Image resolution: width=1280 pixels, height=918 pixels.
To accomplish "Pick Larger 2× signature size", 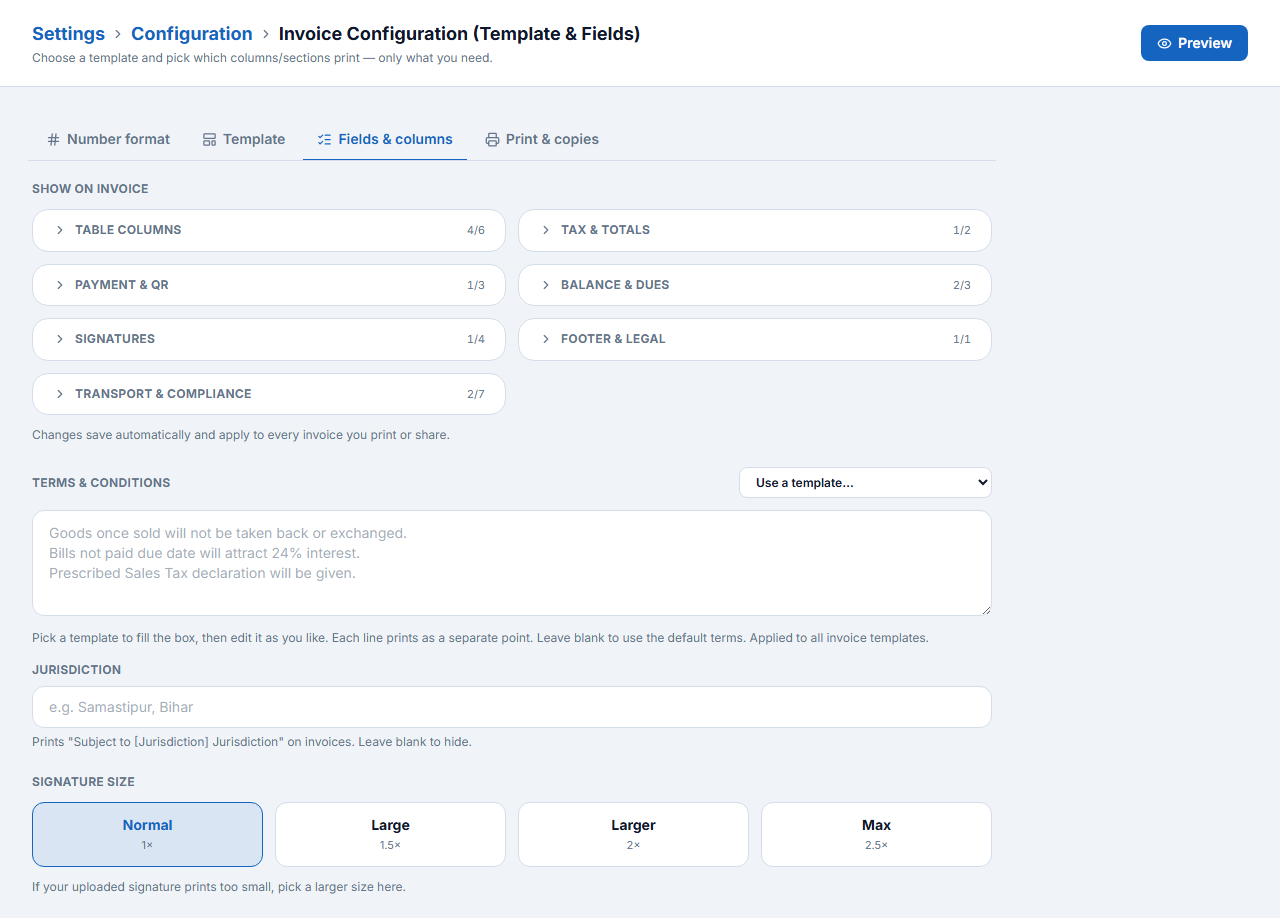I will (633, 834).
